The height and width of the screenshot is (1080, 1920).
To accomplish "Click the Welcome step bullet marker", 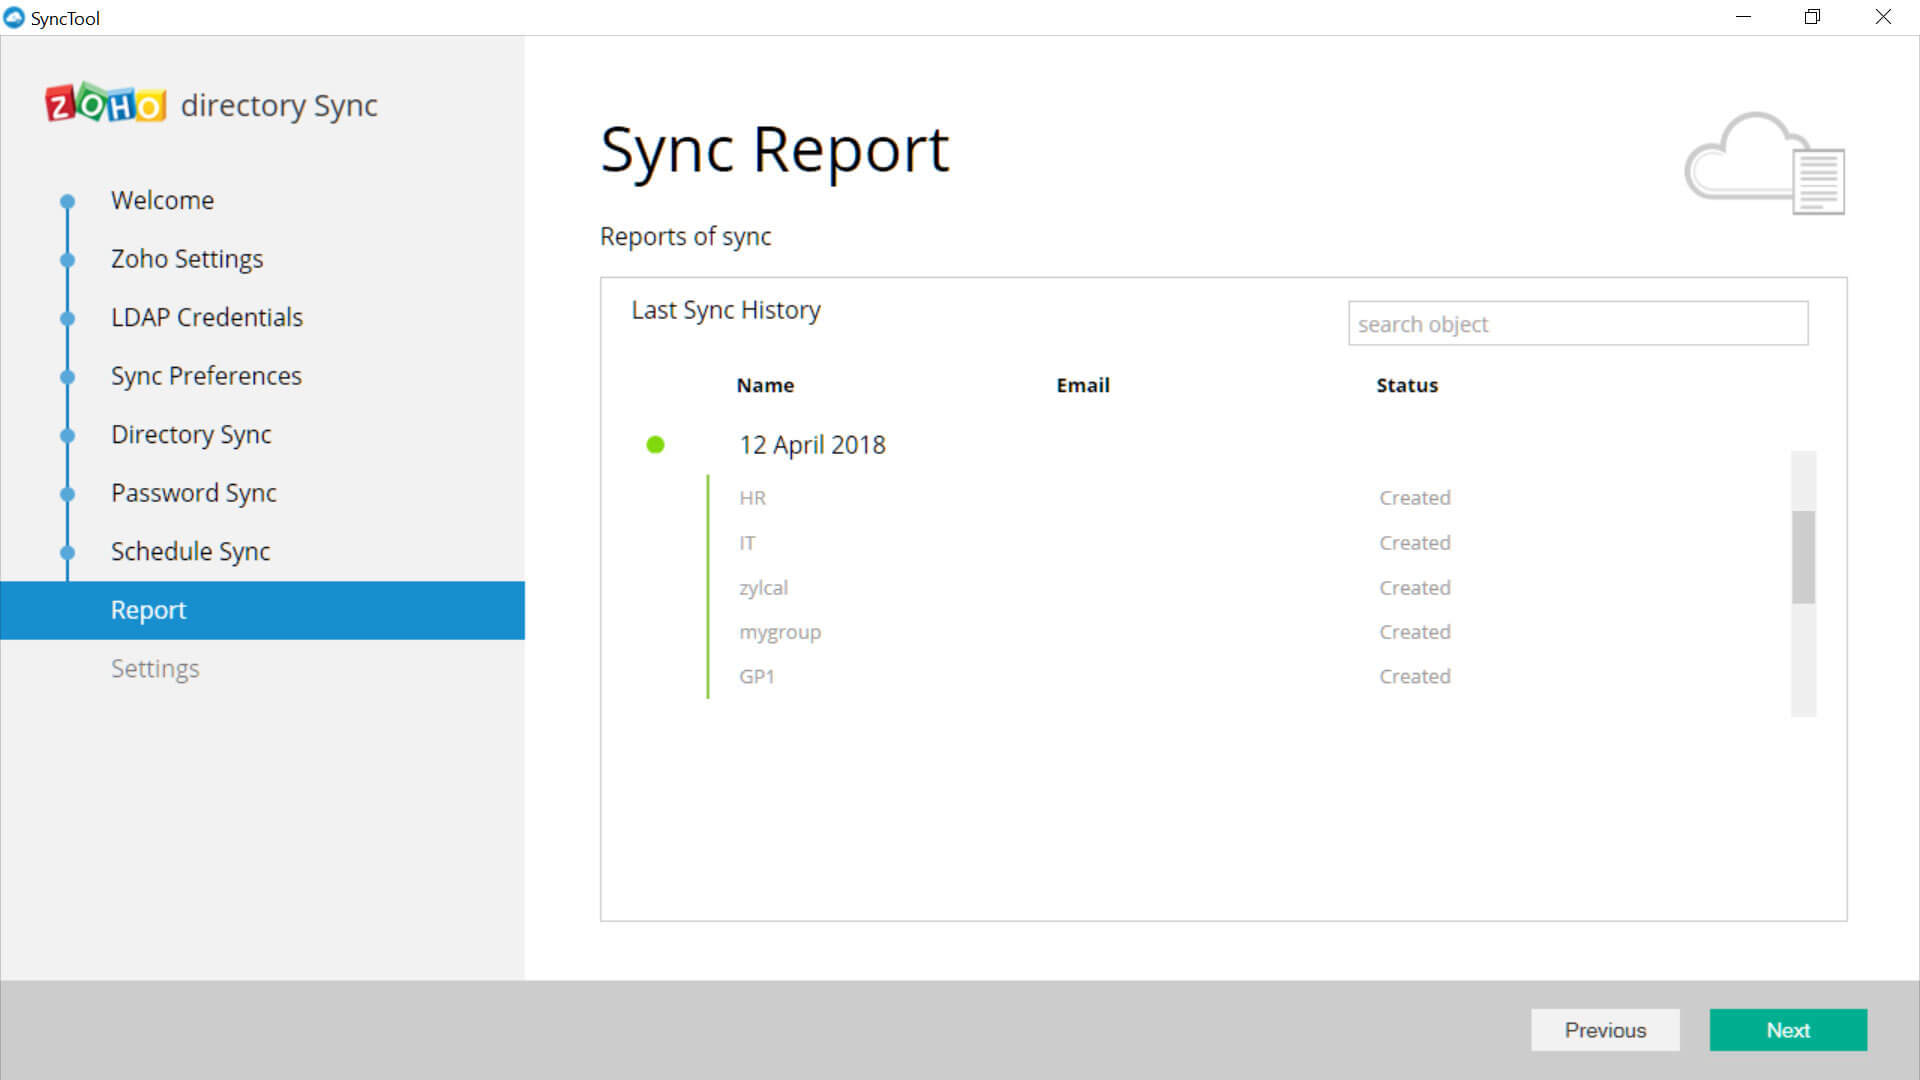I will tap(67, 201).
